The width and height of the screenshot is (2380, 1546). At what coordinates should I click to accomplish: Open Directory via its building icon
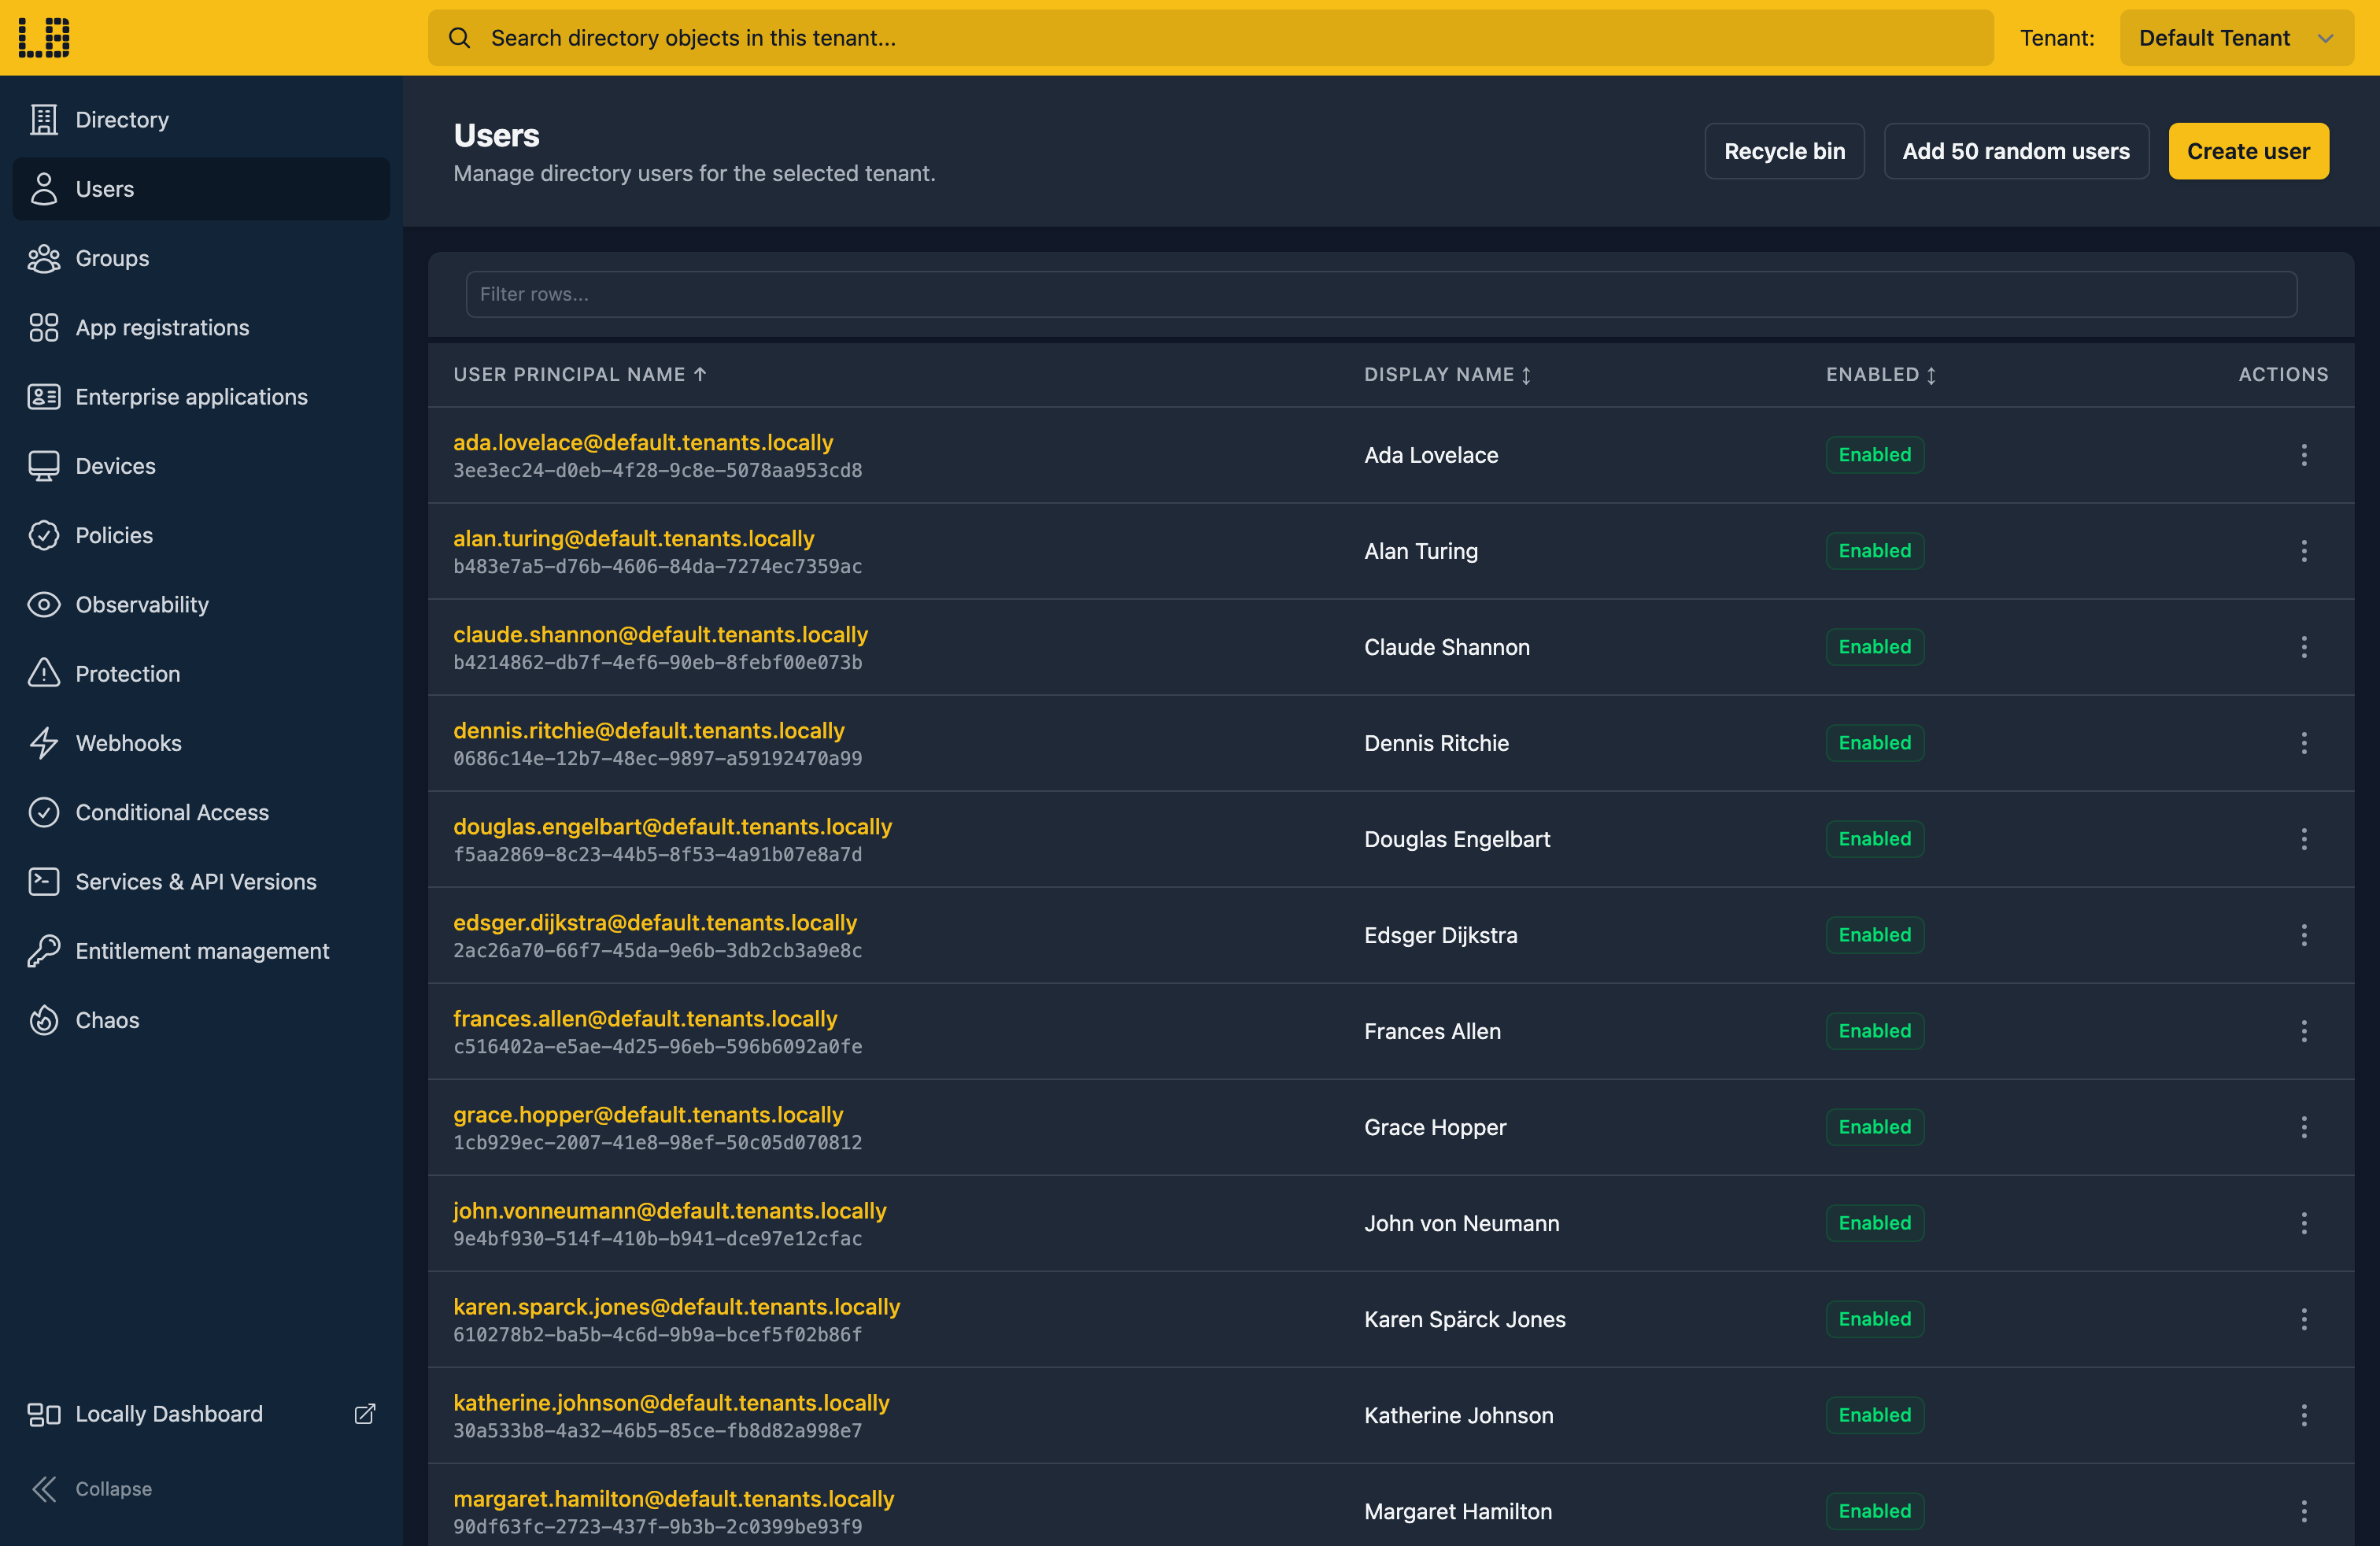click(44, 119)
